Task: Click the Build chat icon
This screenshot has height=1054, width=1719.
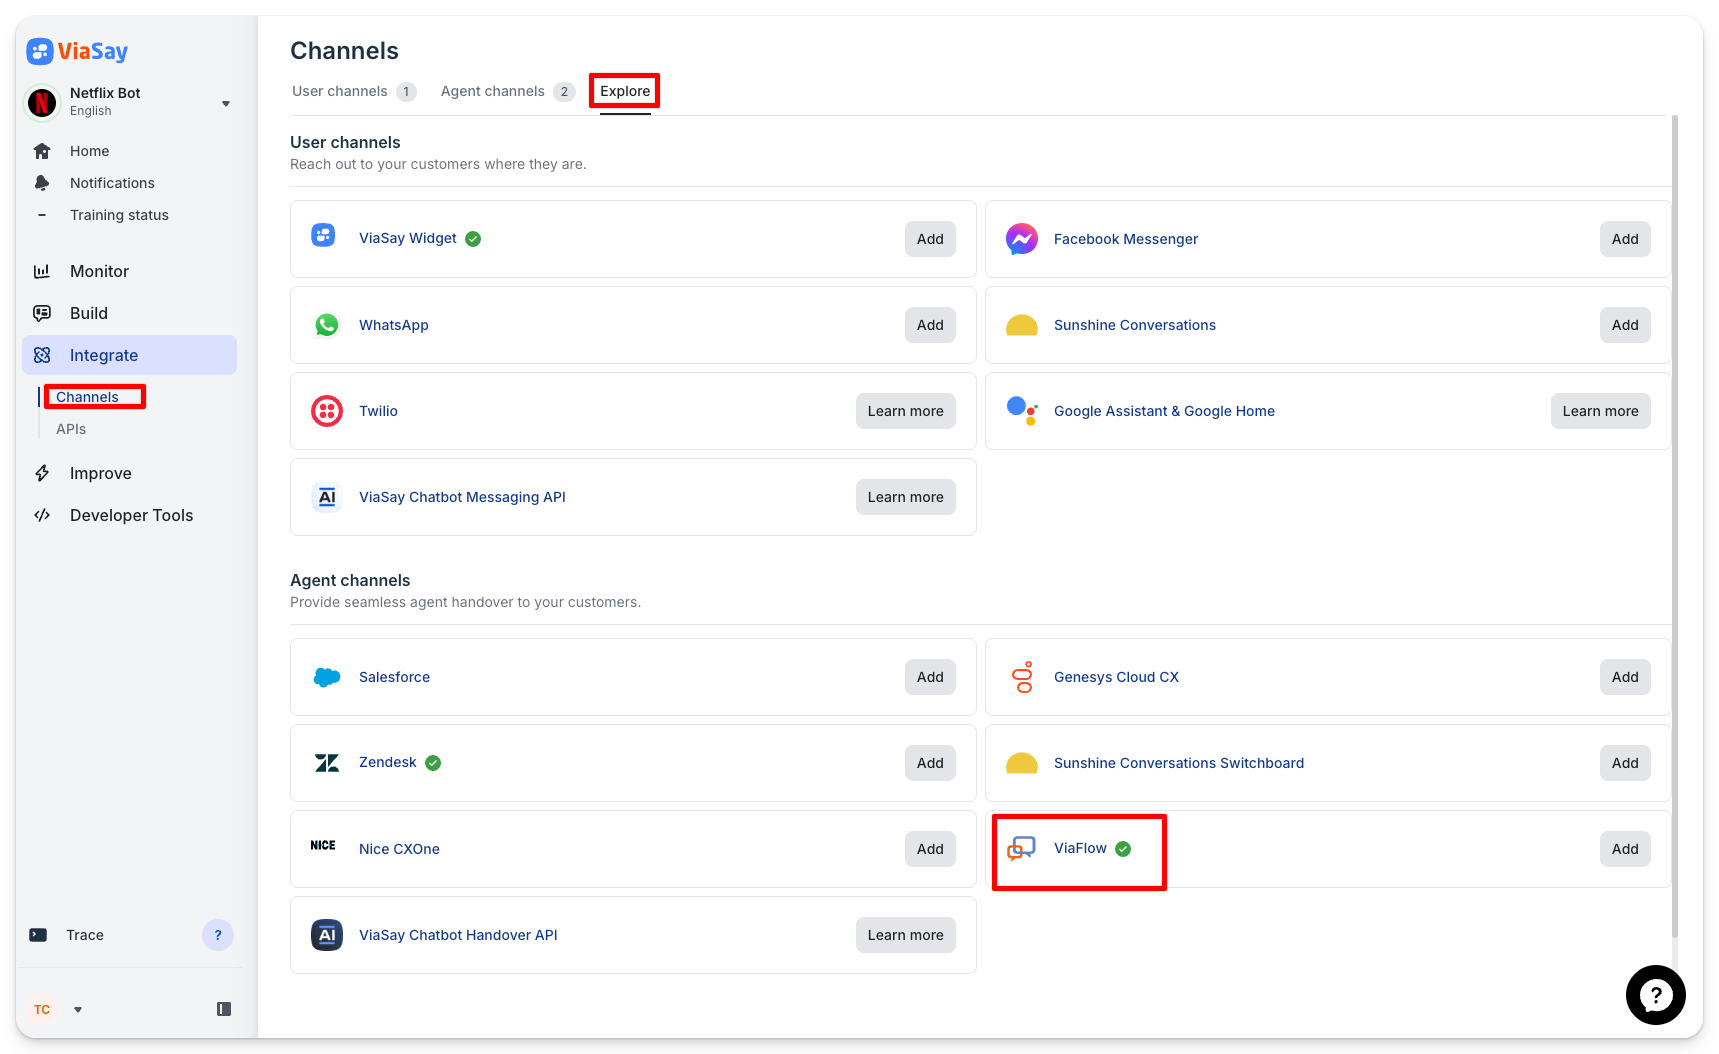Action: (x=42, y=313)
